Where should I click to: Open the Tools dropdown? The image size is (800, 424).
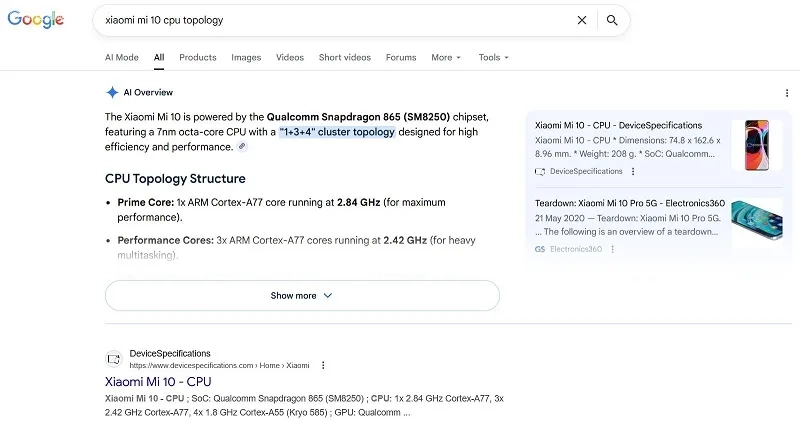[493, 58]
